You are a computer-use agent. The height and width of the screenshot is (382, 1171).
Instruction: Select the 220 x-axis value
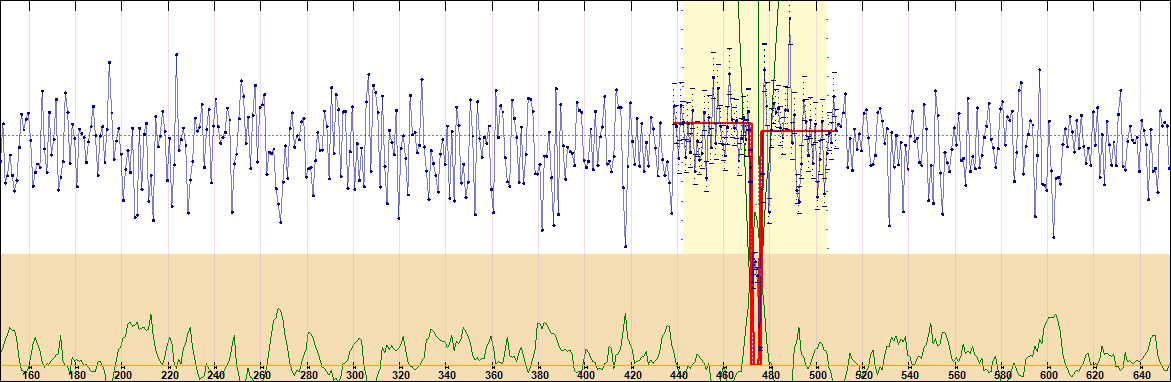coord(170,375)
